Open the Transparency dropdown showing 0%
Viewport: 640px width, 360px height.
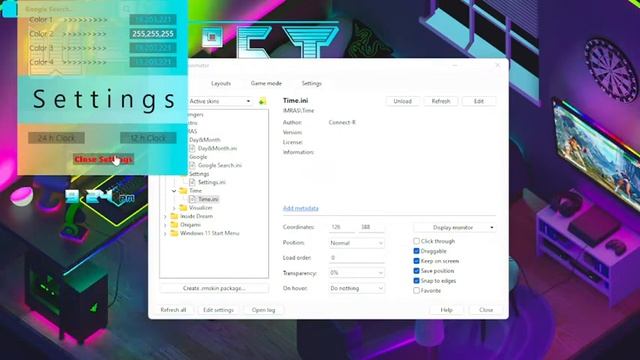[356, 273]
